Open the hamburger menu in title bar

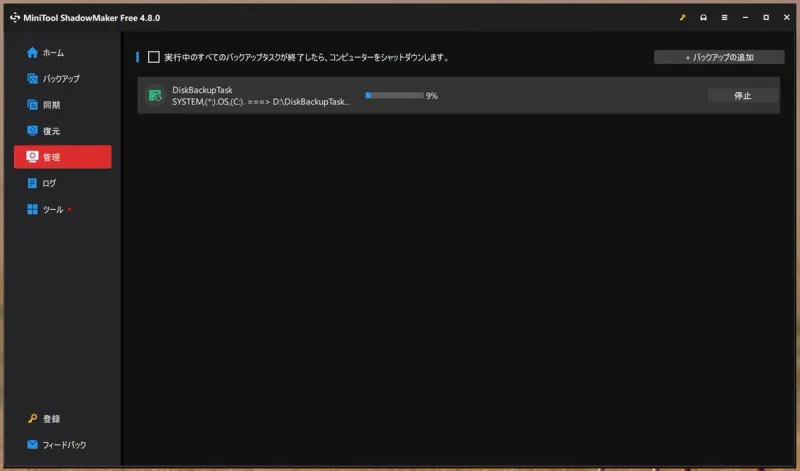click(724, 18)
